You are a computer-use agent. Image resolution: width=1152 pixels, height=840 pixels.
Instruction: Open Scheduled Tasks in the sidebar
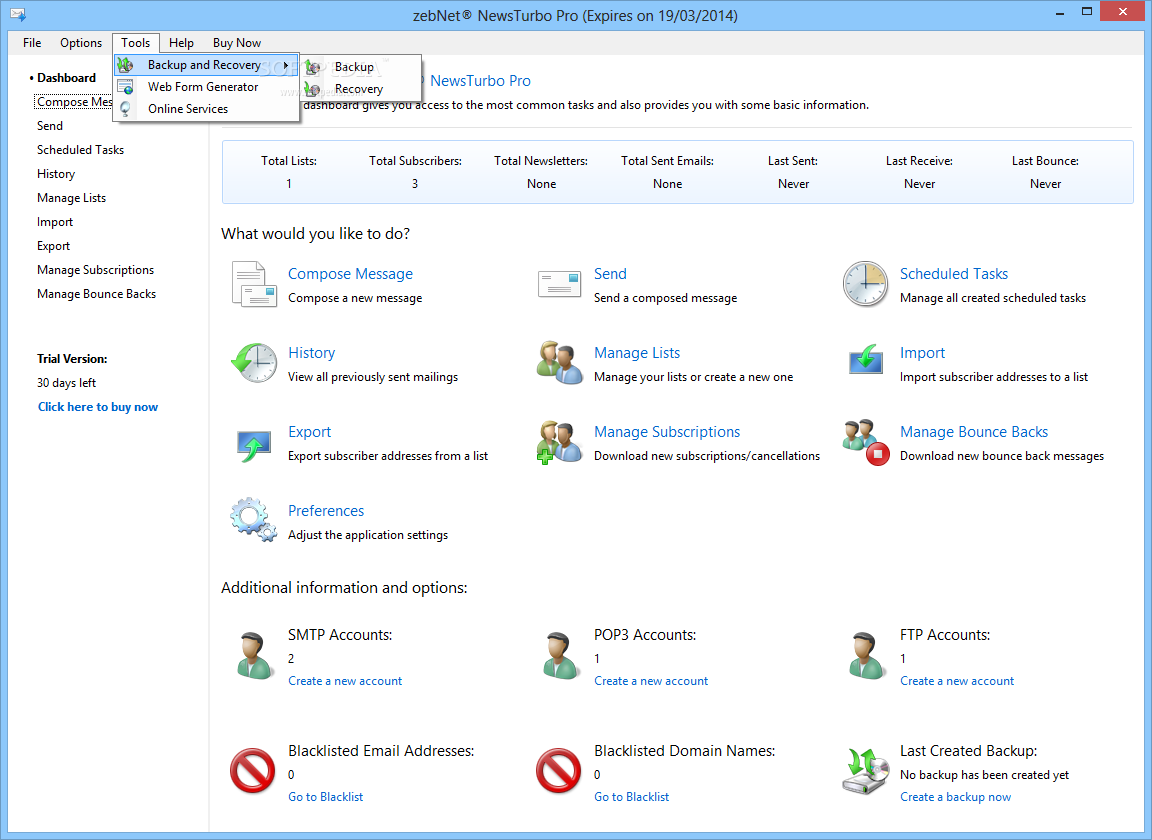(80, 150)
